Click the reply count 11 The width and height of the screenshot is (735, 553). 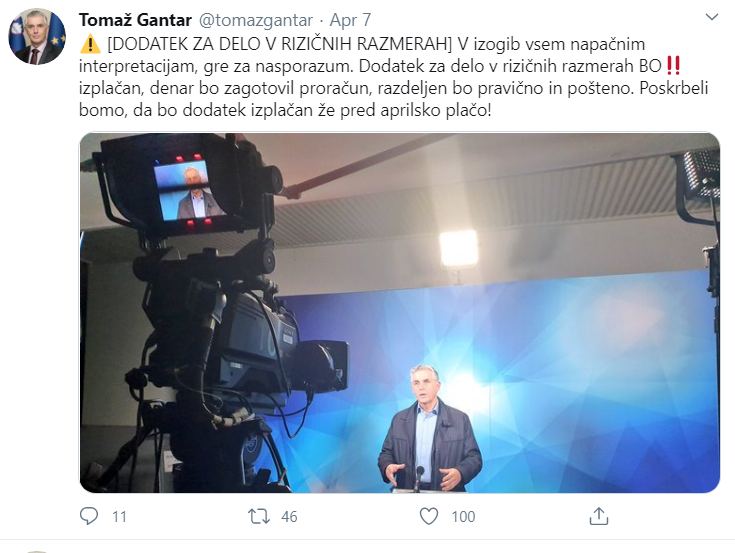click(x=120, y=517)
